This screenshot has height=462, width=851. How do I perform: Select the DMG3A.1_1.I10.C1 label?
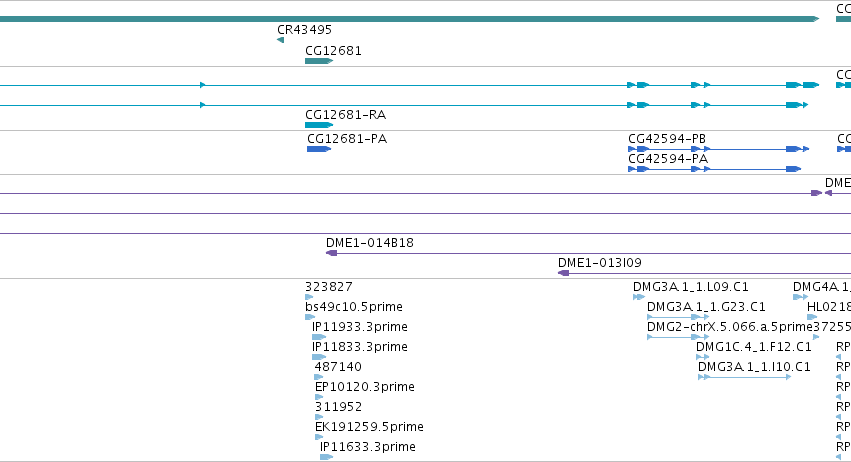click(x=754, y=367)
